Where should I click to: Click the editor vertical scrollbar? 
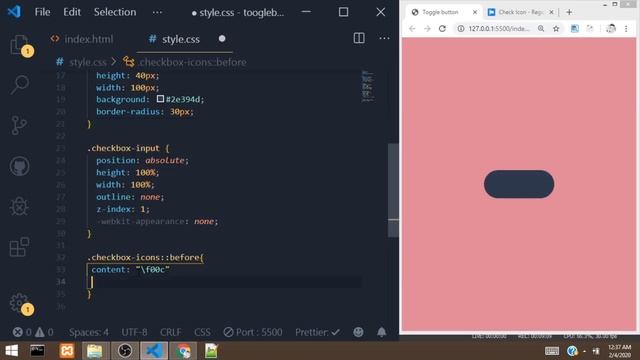(x=393, y=190)
